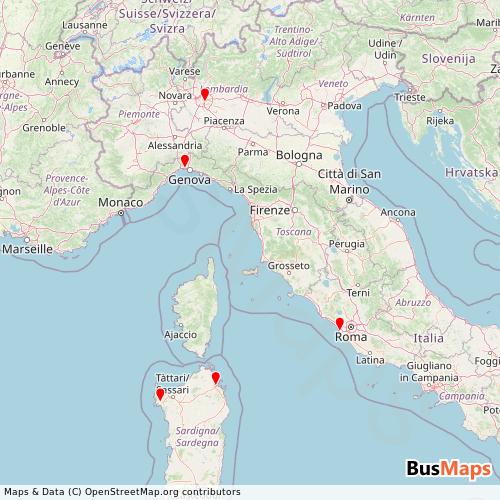Click the Roma city label
Image resolution: width=500 pixels, height=500 pixels.
[x=351, y=337]
